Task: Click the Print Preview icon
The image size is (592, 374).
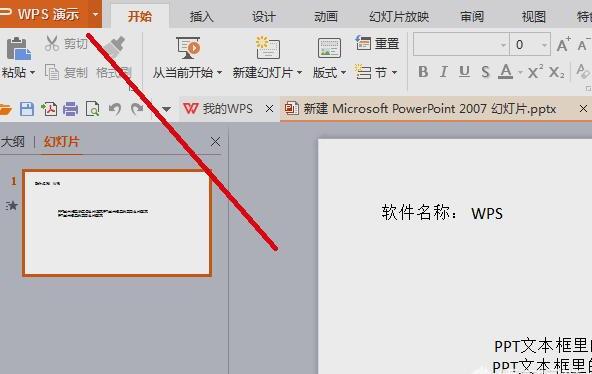Action: pos(92,109)
